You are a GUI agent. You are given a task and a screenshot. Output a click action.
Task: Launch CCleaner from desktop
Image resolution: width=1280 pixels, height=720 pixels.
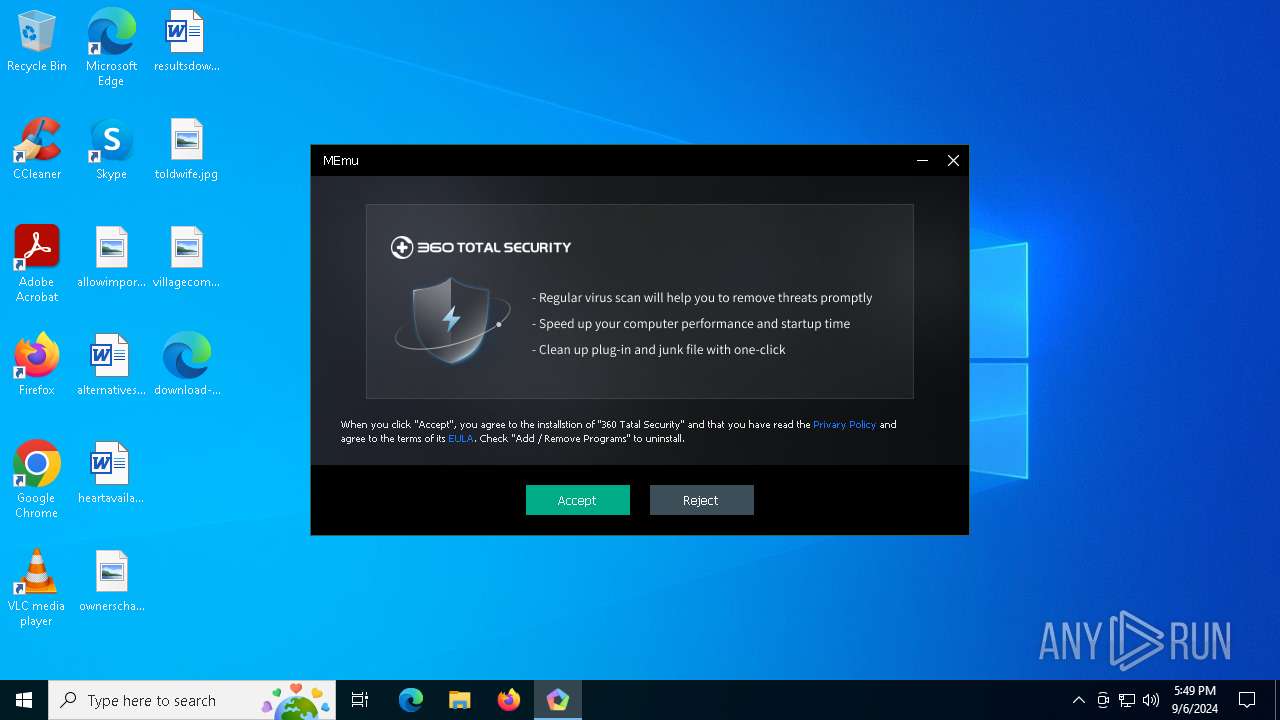[x=37, y=150]
